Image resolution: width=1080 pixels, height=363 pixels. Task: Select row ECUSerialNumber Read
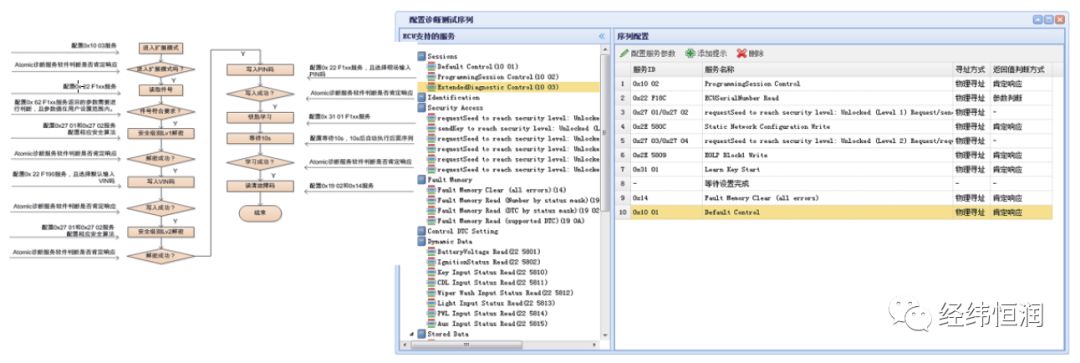pyautogui.click(x=834, y=98)
